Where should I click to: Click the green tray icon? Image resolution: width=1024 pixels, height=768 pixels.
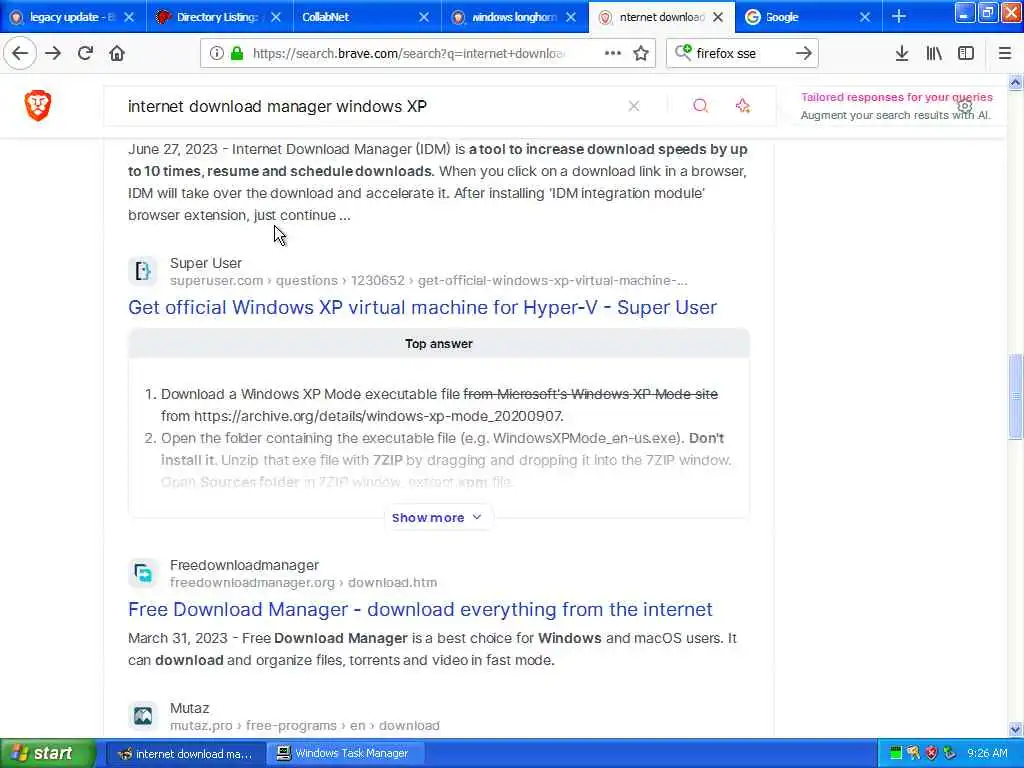895,754
